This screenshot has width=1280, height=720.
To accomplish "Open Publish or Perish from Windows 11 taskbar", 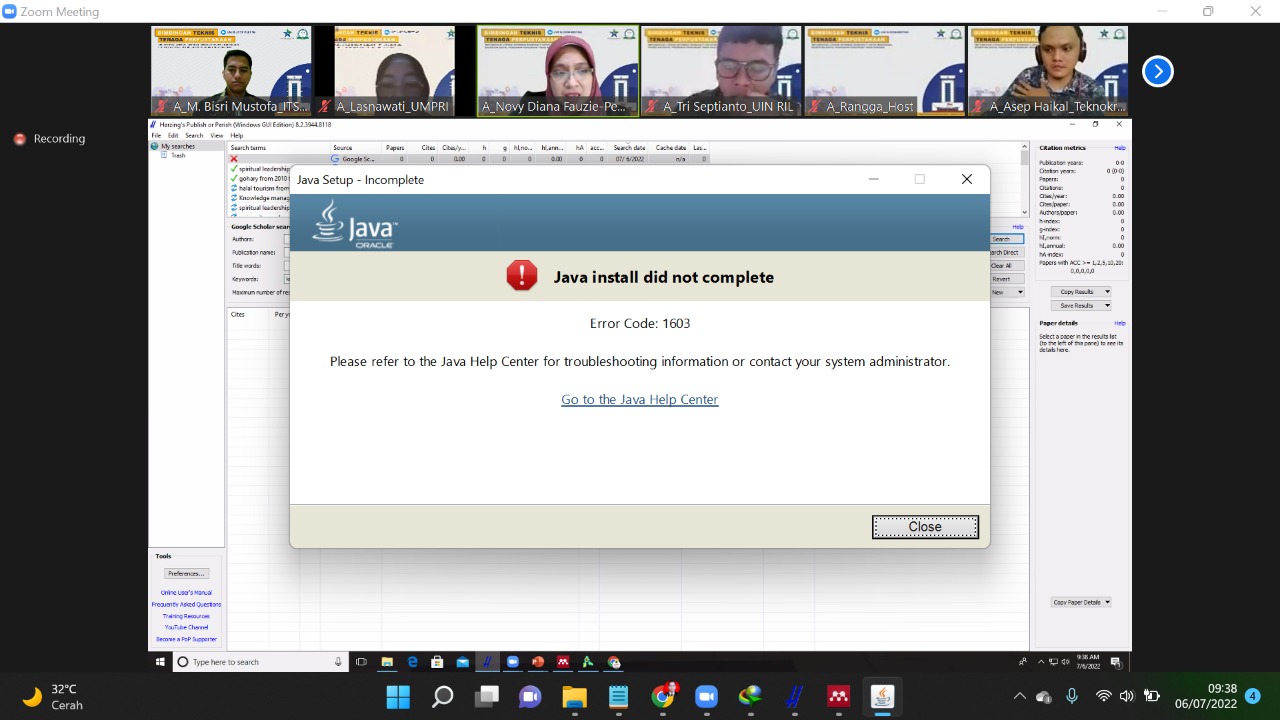I will [795, 697].
